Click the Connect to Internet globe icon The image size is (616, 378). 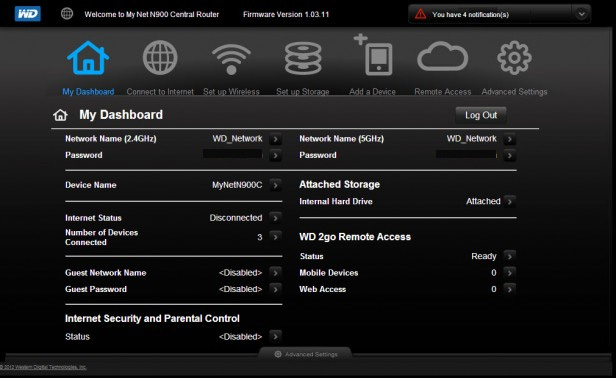click(x=160, y=58)
